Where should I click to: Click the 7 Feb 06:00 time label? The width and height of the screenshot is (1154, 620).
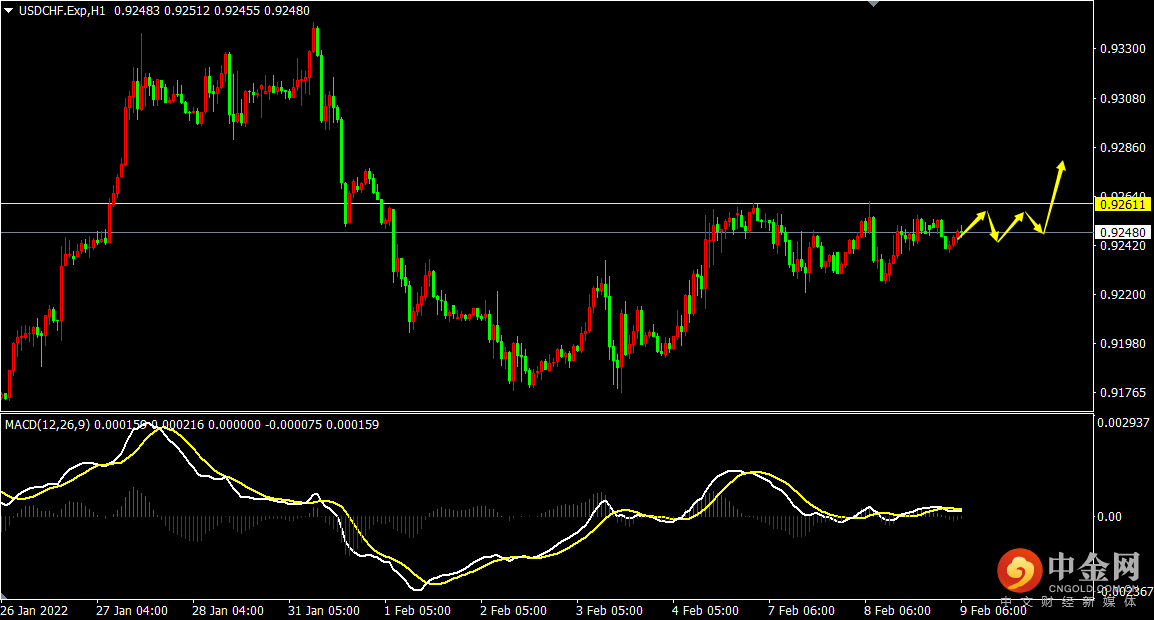tap(801, 611)
